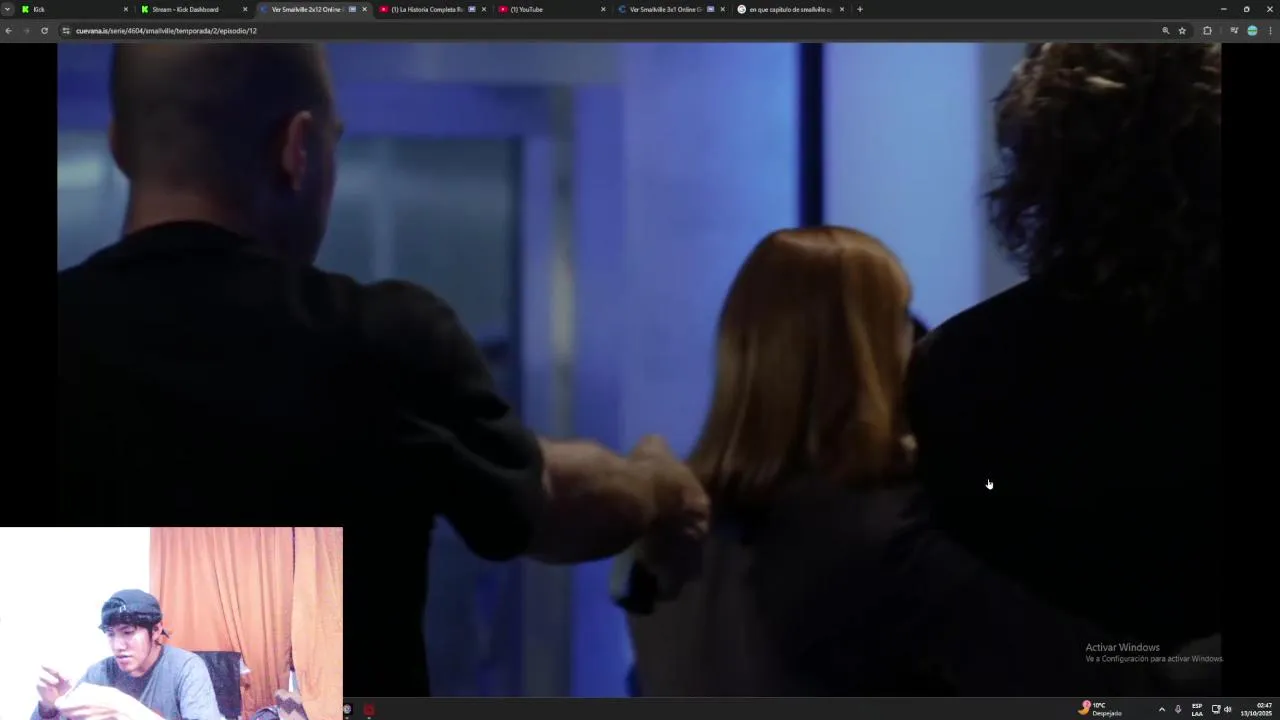Open the browser extensions puzzle icon
This screenshot has height=720, width=1280.
pyautogui.click(x=1207, y=31)
